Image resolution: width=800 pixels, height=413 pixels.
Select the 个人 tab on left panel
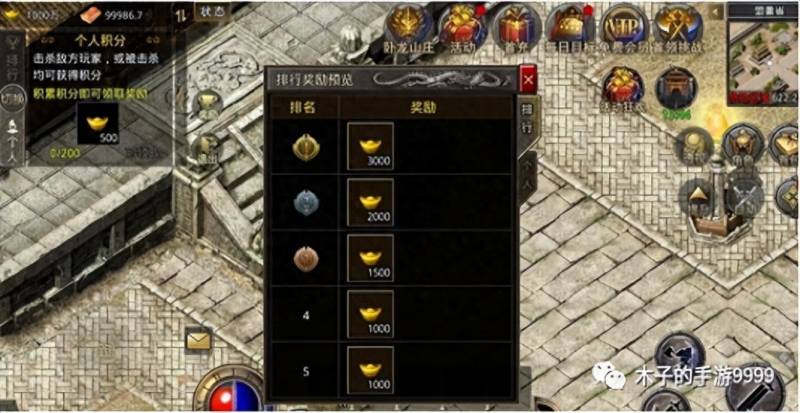pyautogui.click(x=13, y=140)
